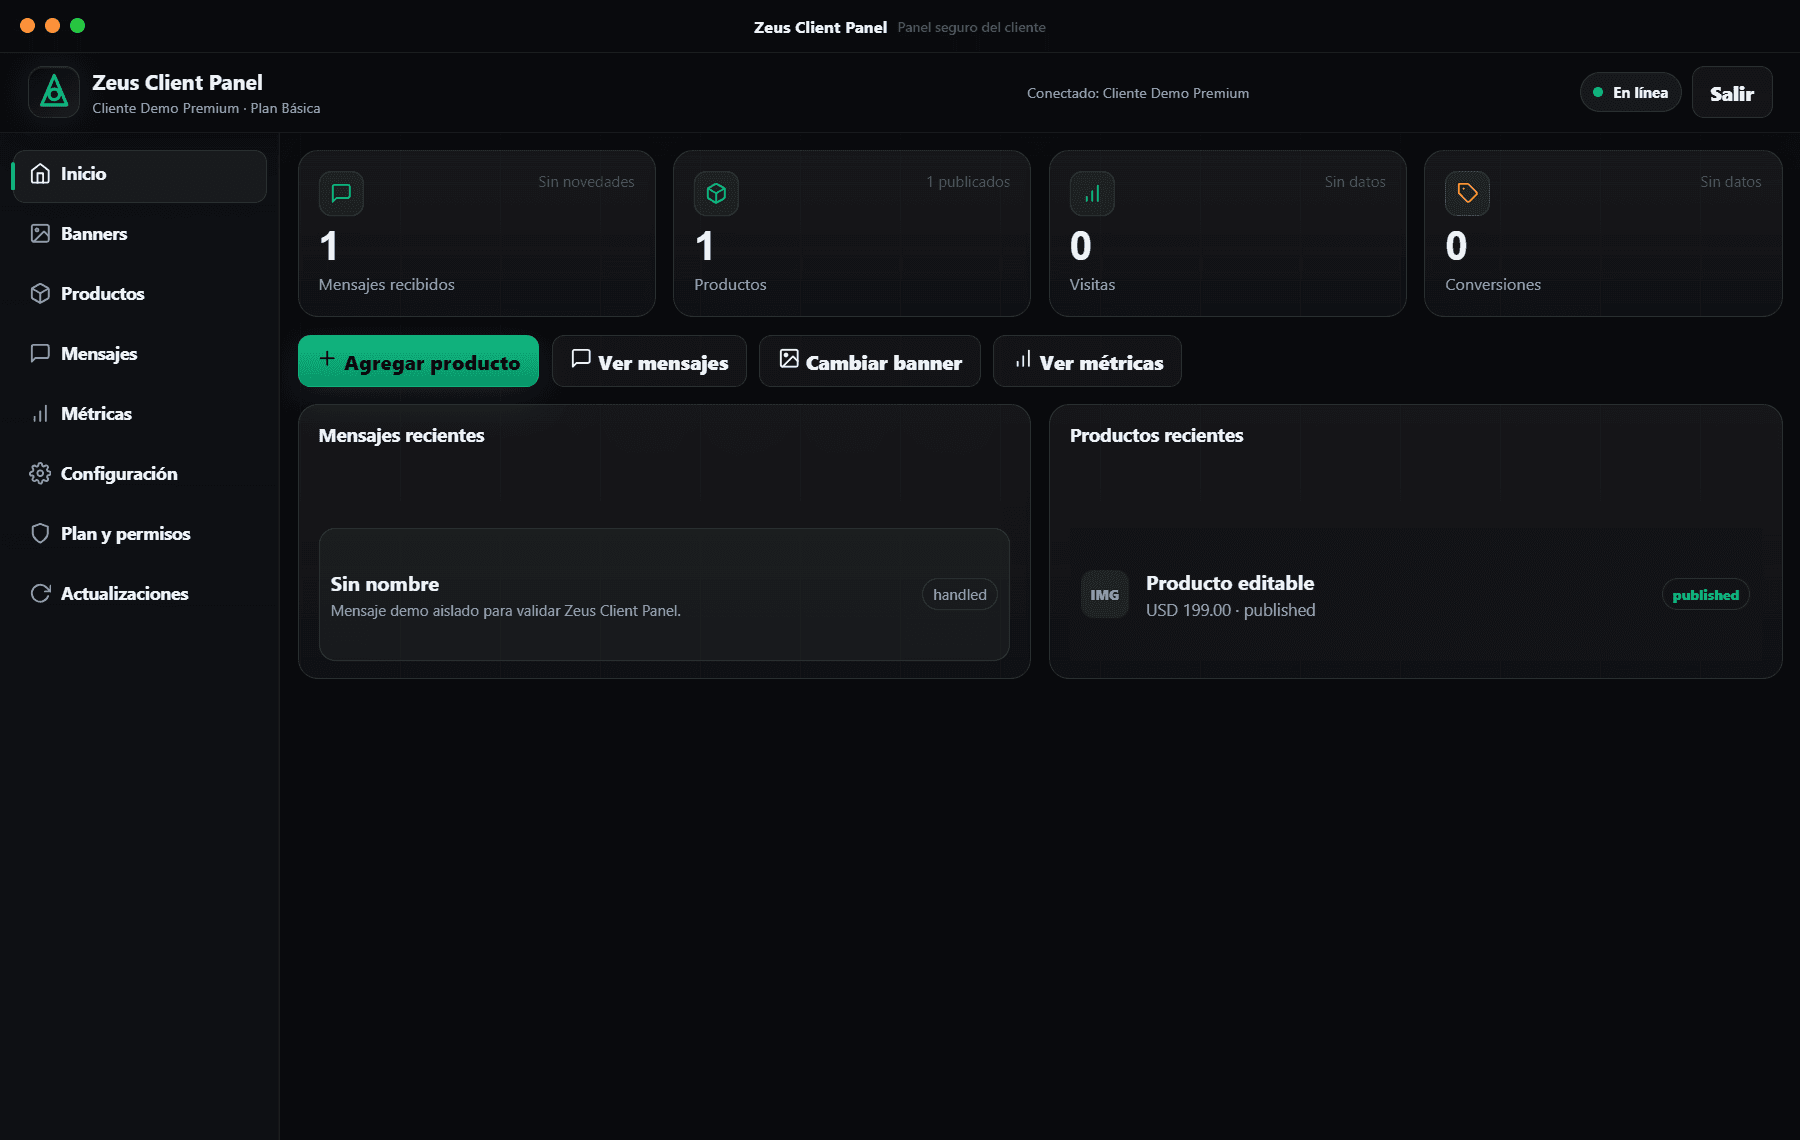Click the chart icon in Visitas card
Screen dimensions: 1800x1140
[x=1092, y=194]
